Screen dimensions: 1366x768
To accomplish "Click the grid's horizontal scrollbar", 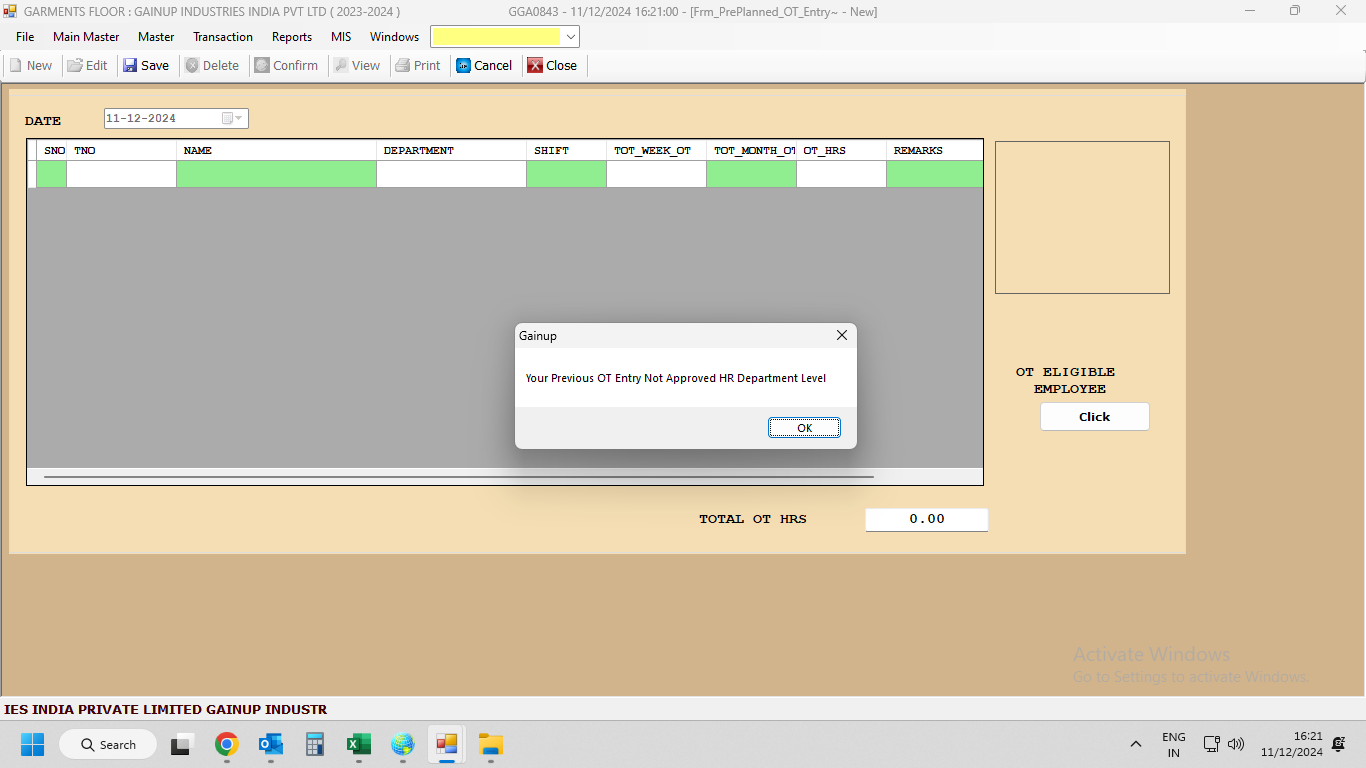I will [x=458, y=477].
